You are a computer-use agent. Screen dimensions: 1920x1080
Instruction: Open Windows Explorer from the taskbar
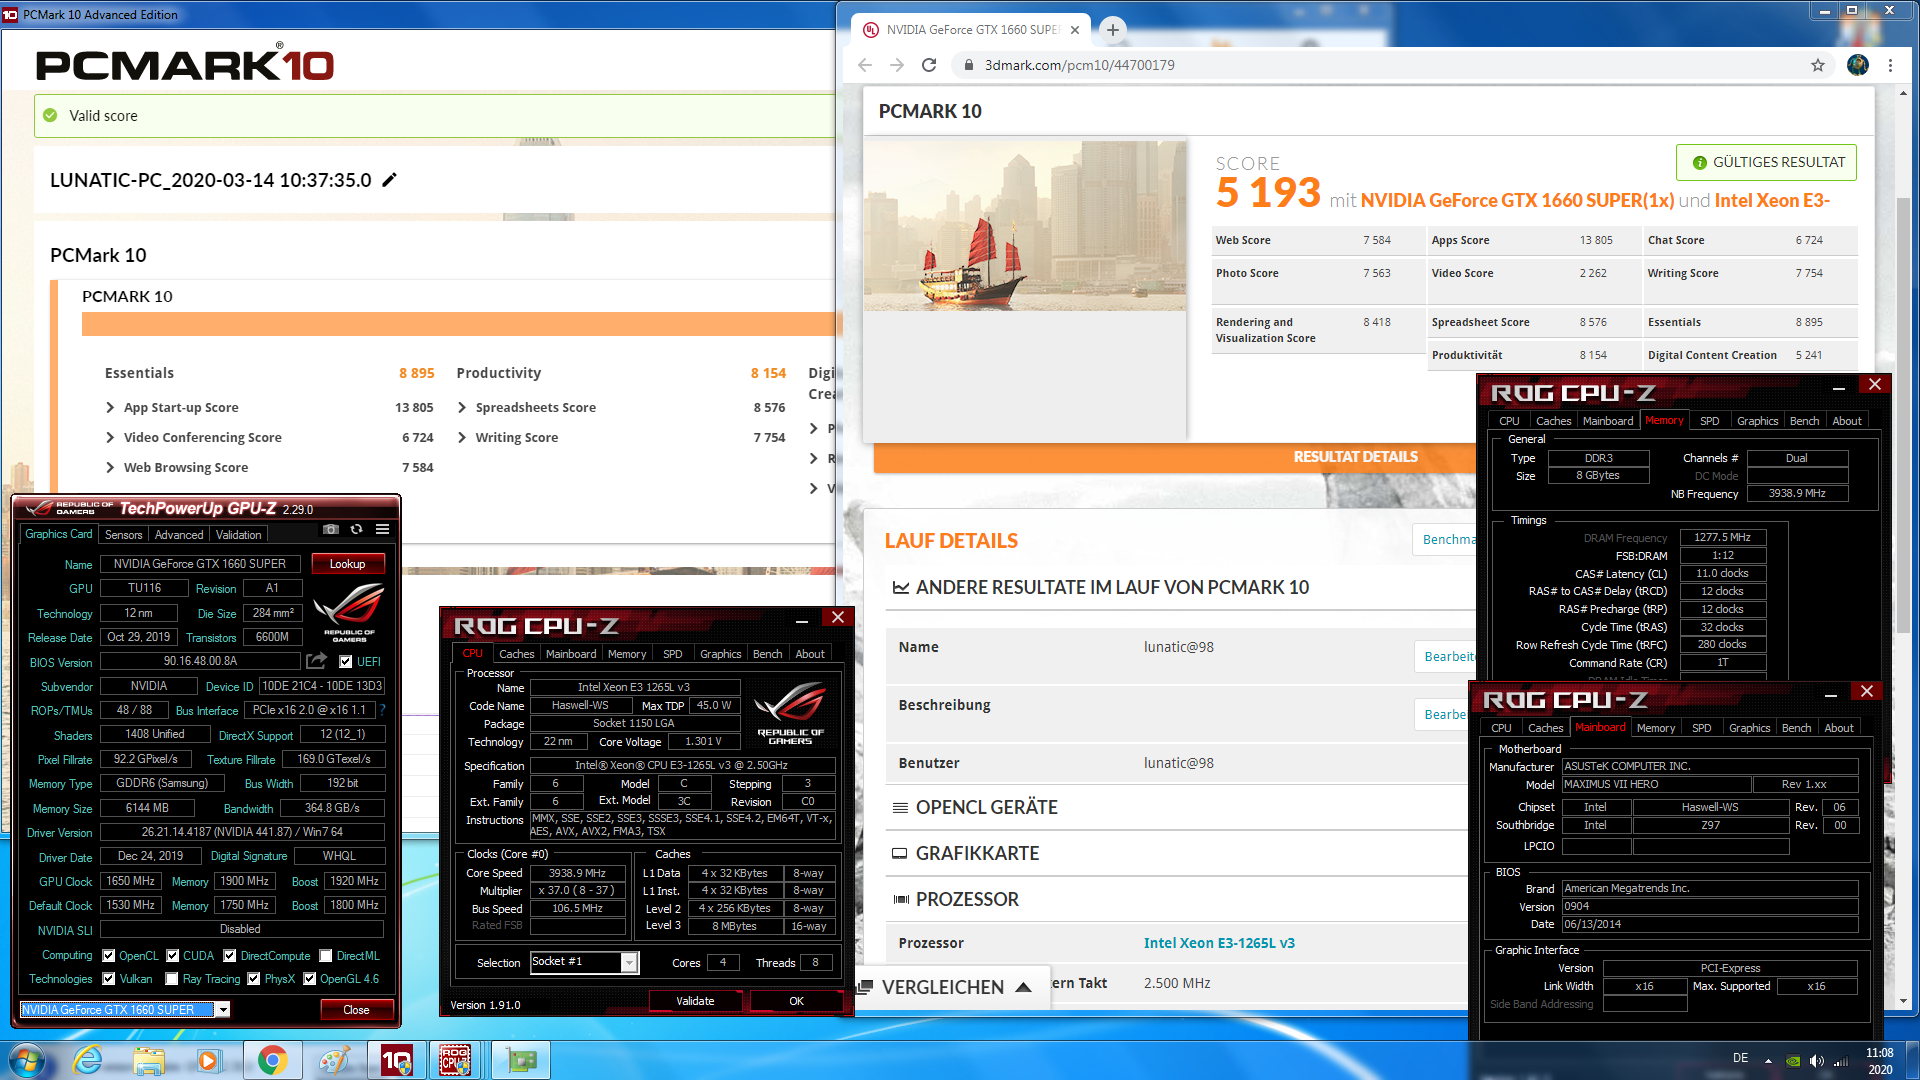tap(149, 1060)
